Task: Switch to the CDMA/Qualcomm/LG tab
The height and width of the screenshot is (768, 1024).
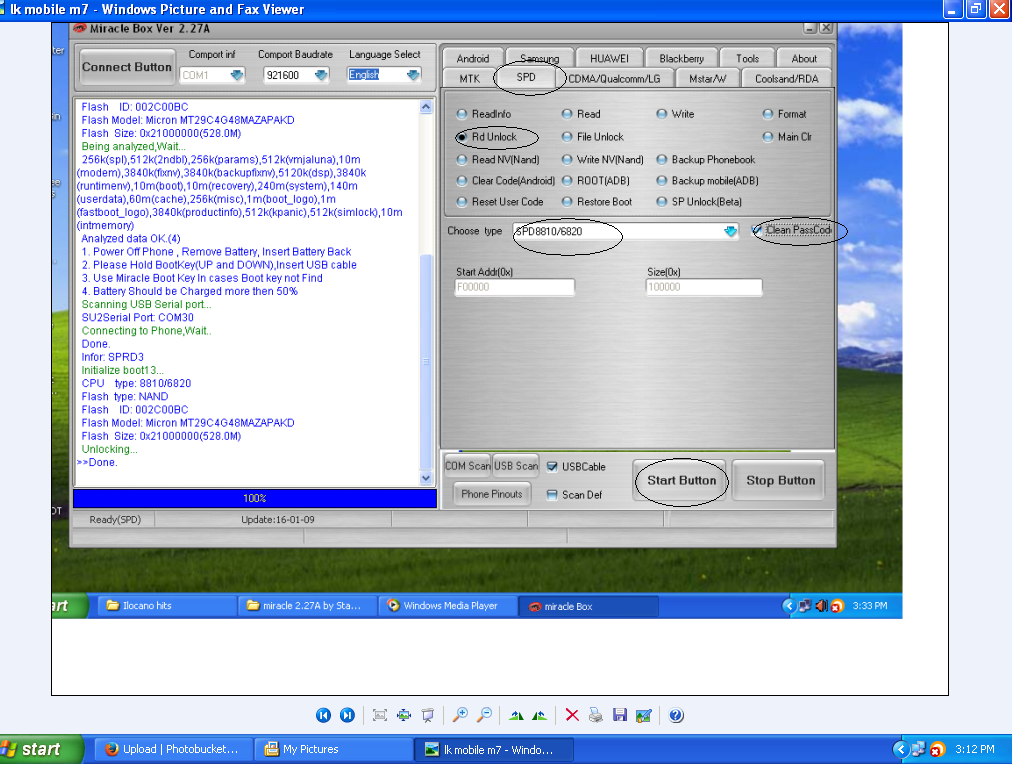Action: pos(614,79)
